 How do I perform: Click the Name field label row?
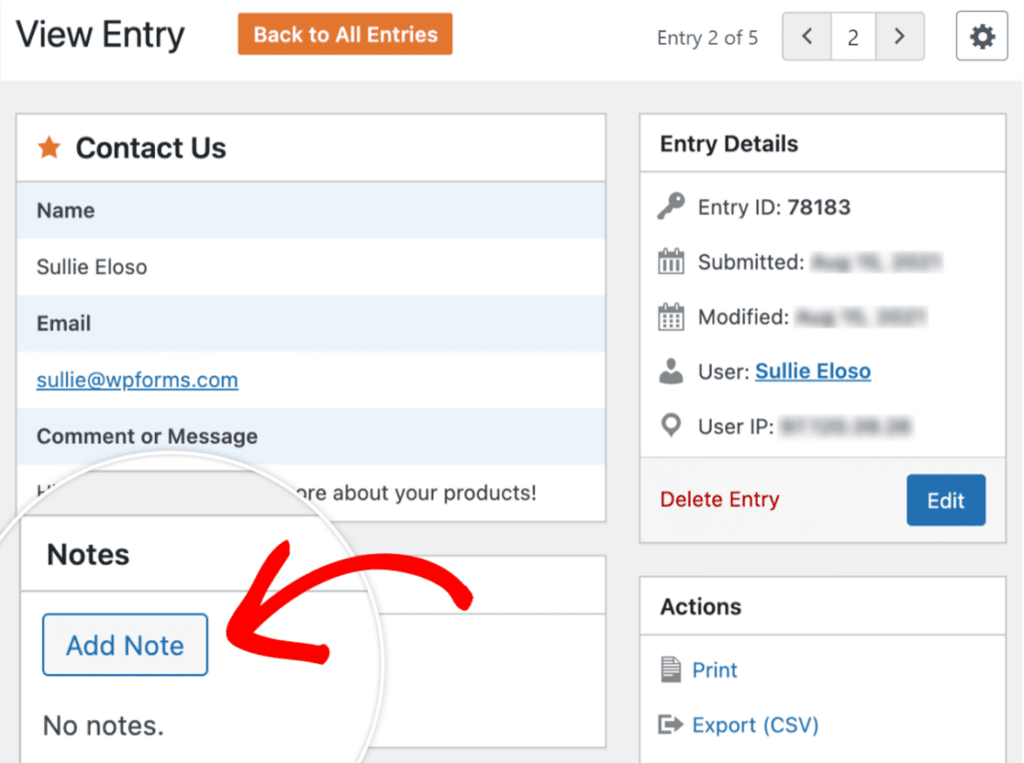tap(311, 210)
